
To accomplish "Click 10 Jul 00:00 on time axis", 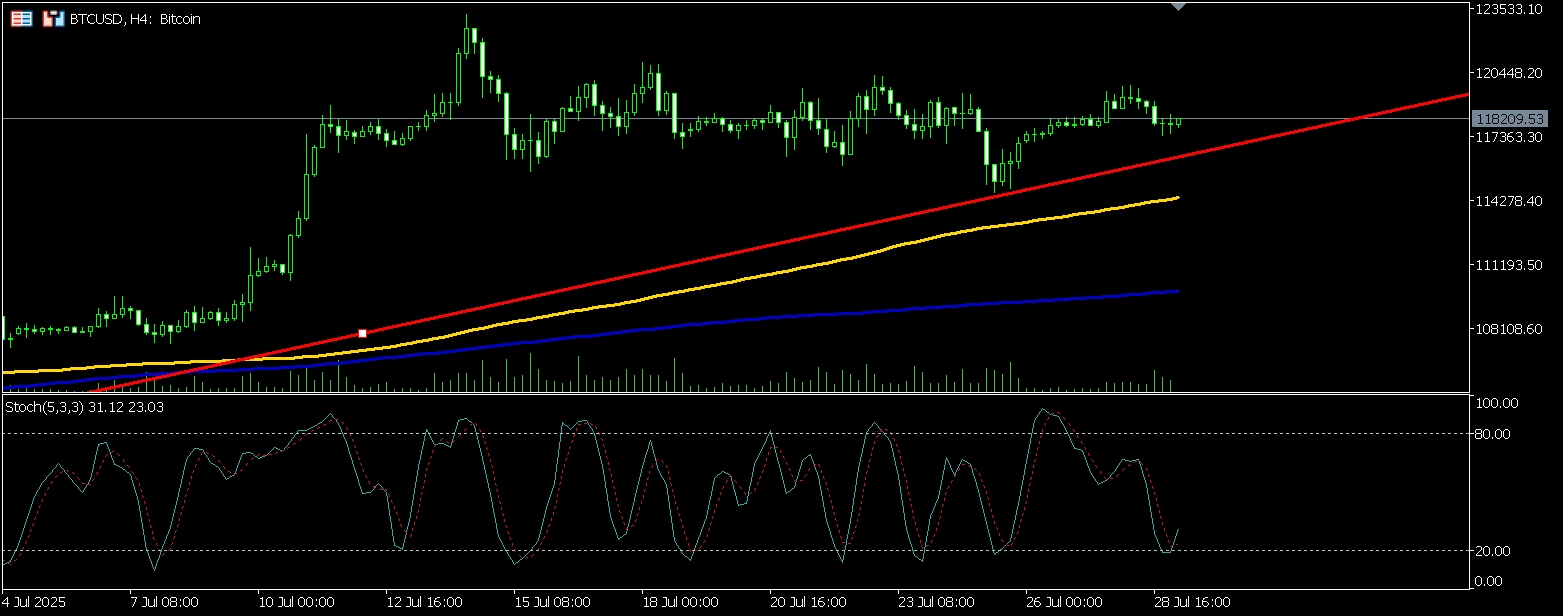I will click(x=296, y=603).
